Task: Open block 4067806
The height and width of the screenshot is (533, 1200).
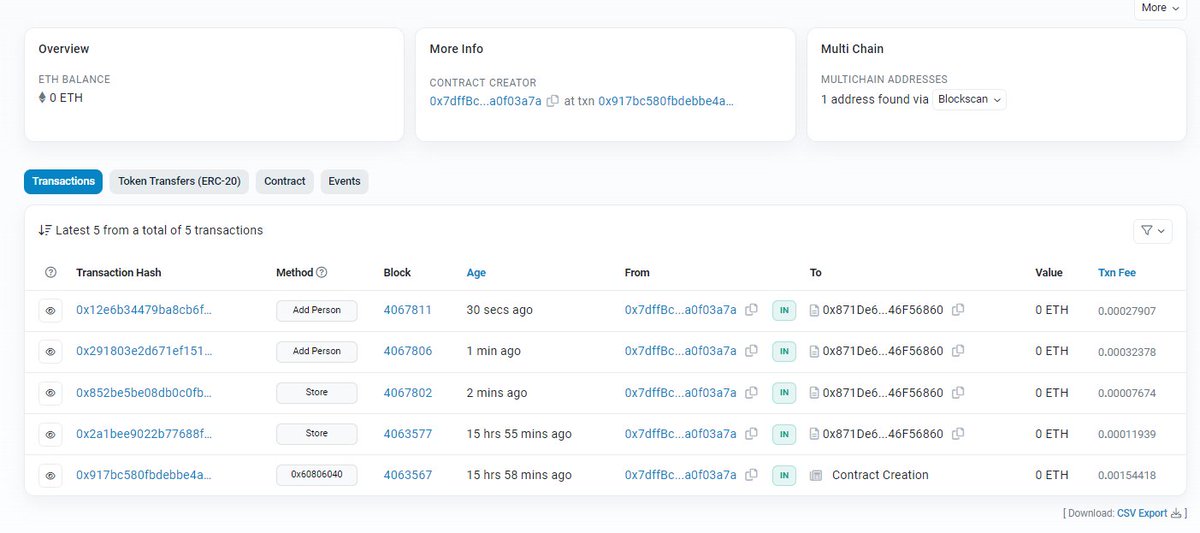Action: click(408, 351)
